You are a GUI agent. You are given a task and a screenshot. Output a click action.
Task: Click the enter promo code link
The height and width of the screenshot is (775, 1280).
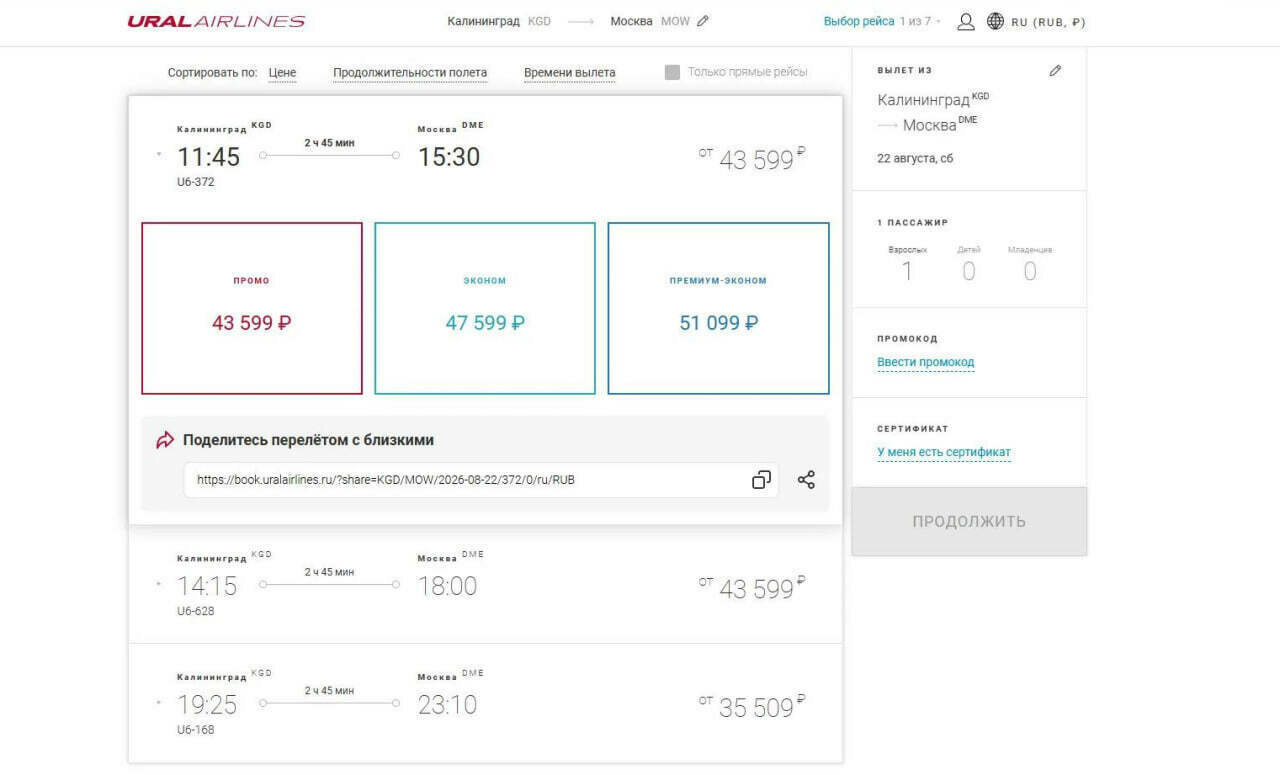click(926, 362)
